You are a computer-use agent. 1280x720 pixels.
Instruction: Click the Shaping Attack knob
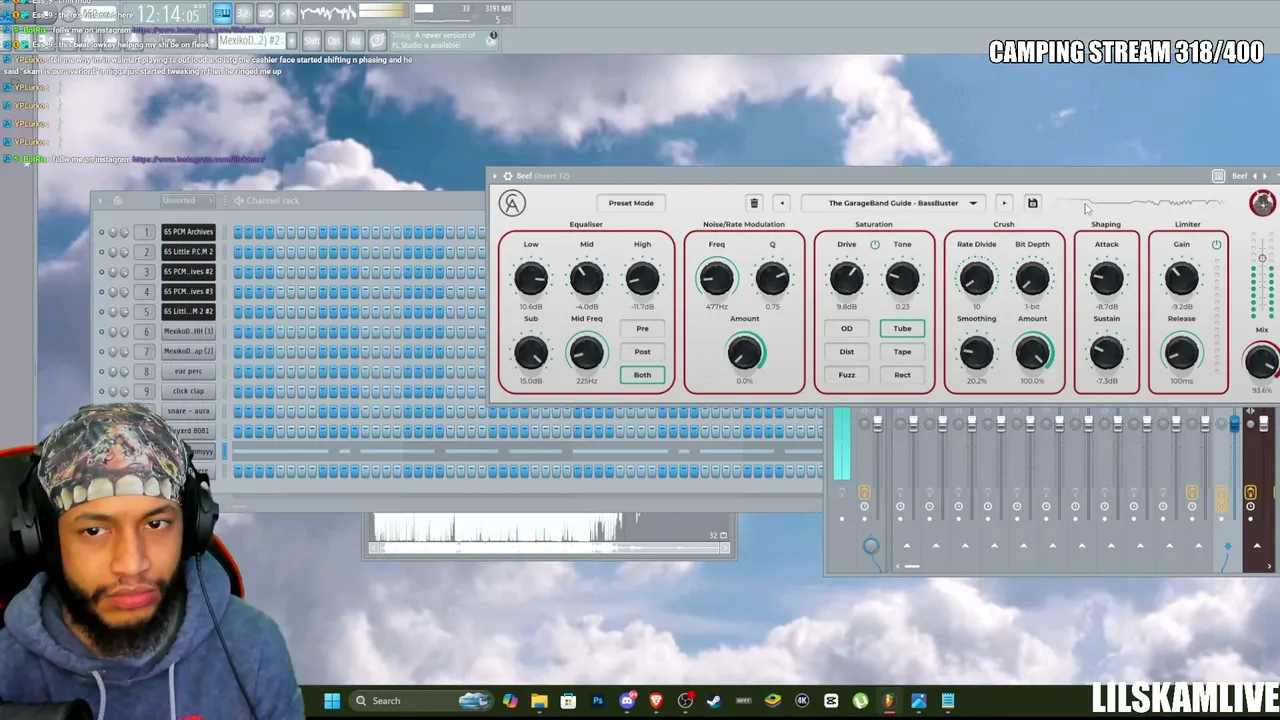coord(1106,278)
